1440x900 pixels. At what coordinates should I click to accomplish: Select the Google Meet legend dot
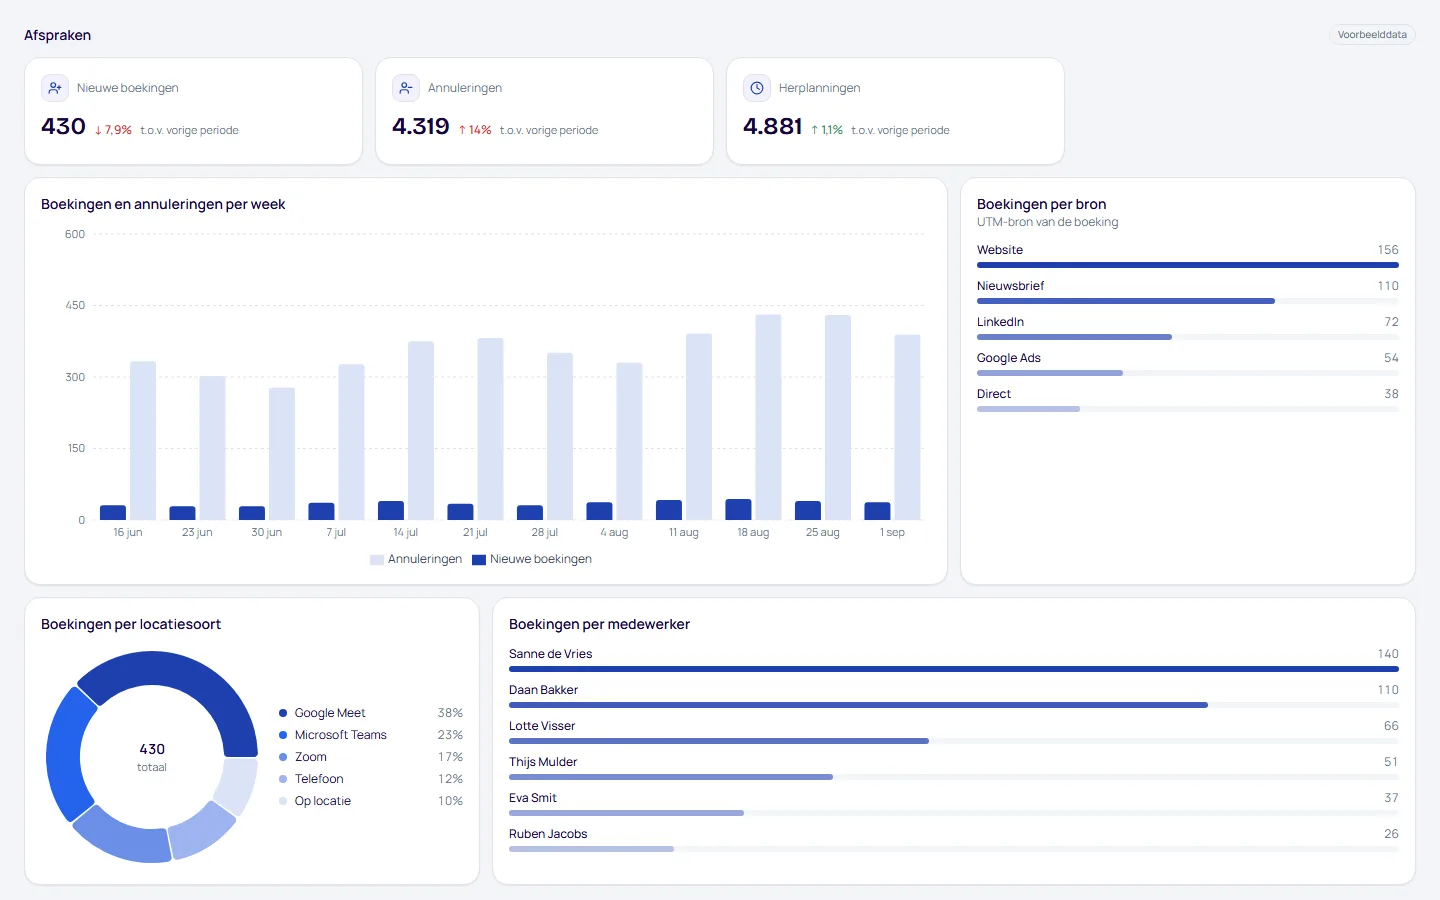(x=283, y=713)
